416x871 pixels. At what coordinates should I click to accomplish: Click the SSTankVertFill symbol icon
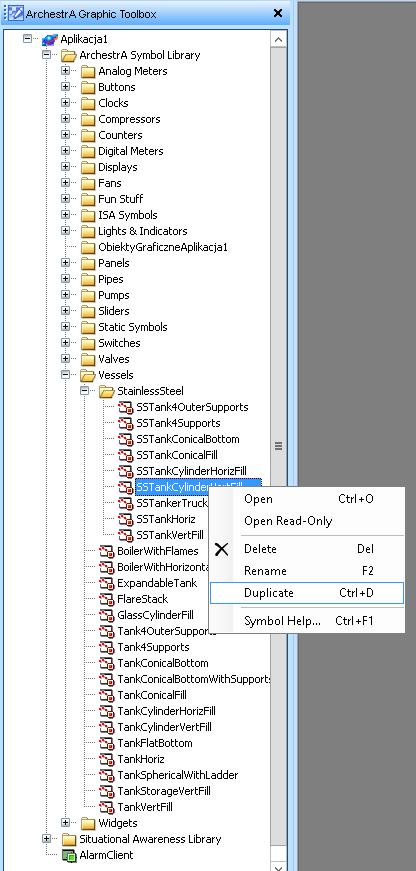(x=126, y=535)
